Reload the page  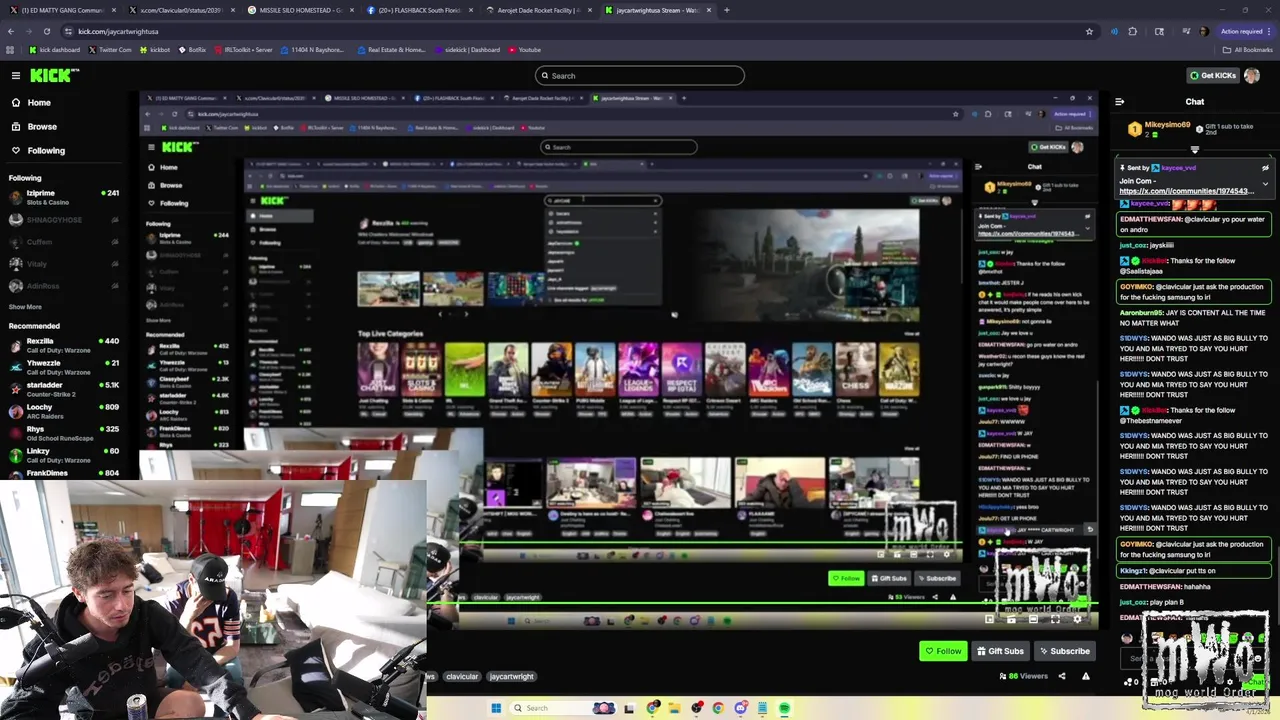coord(46,31)
